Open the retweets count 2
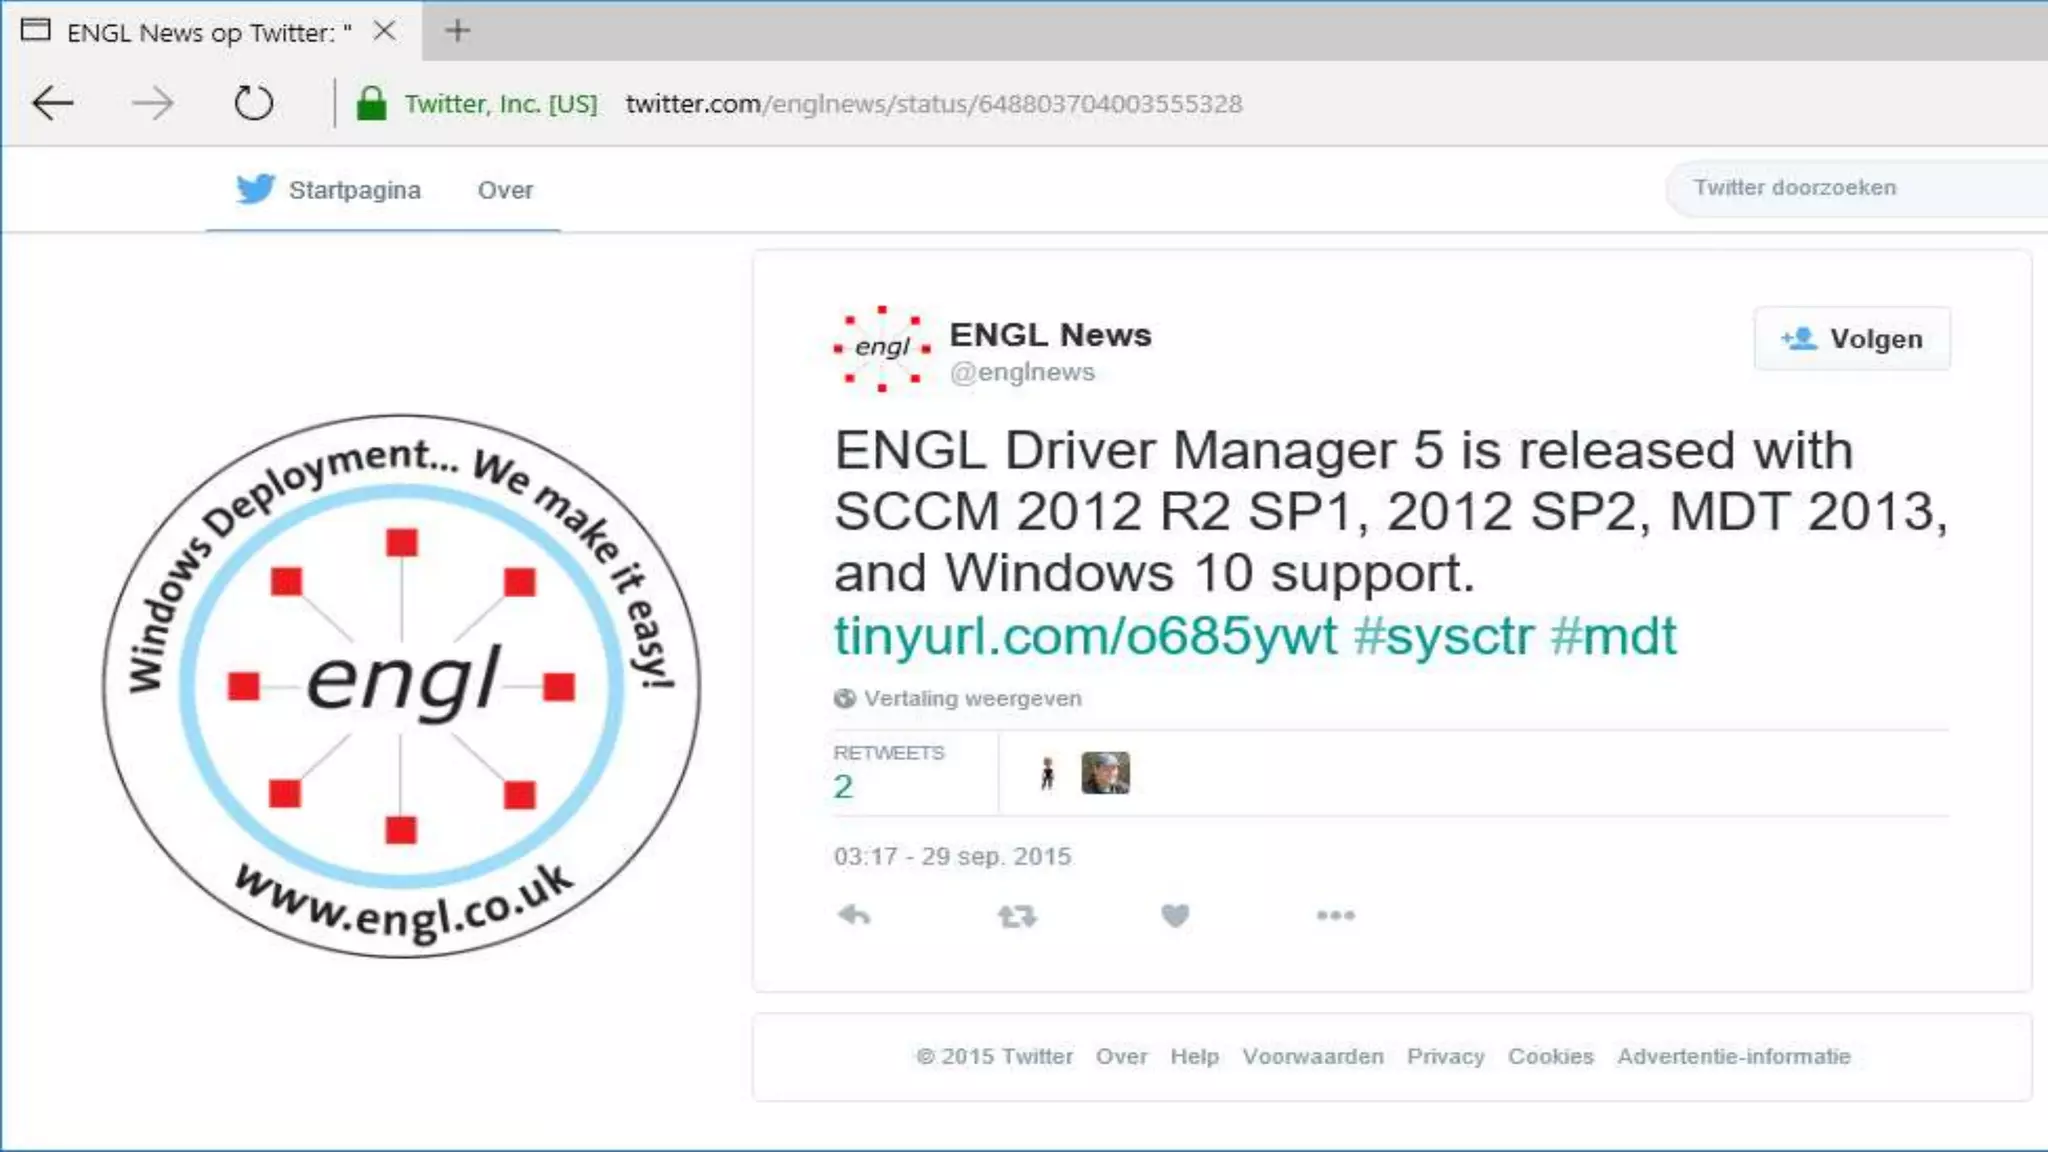 point(843,787)
